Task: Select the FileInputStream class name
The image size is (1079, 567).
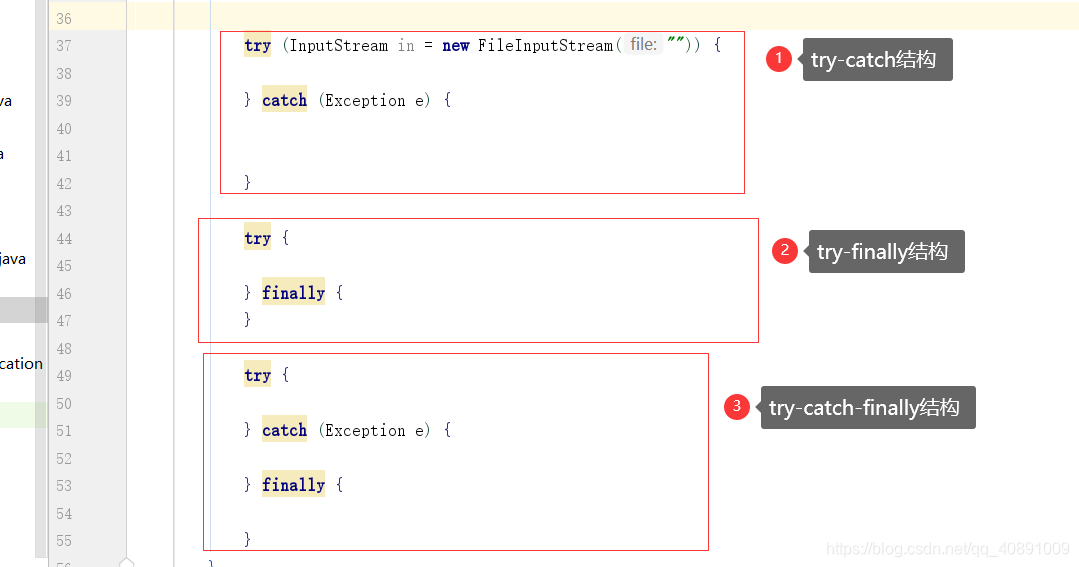Action: [x=545, y=45]
